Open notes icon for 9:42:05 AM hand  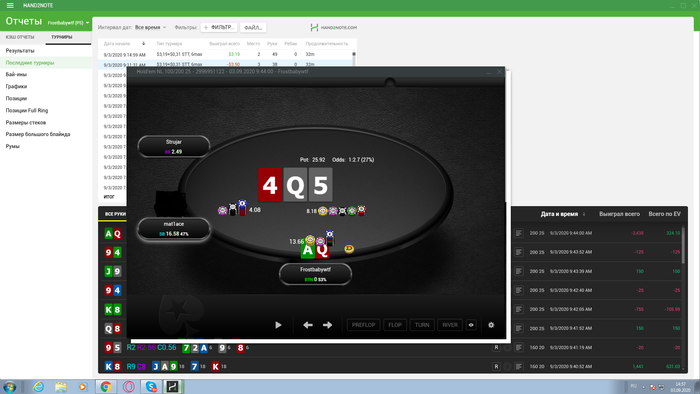[518, 309]
